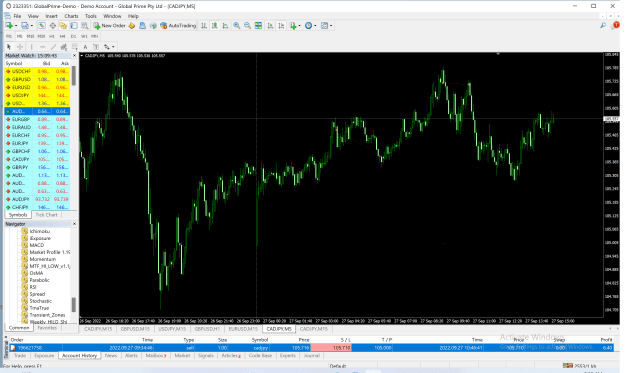The image size is (625, 373).
Task: Switch timeframe to D1
Action: (x=73, y=36)
